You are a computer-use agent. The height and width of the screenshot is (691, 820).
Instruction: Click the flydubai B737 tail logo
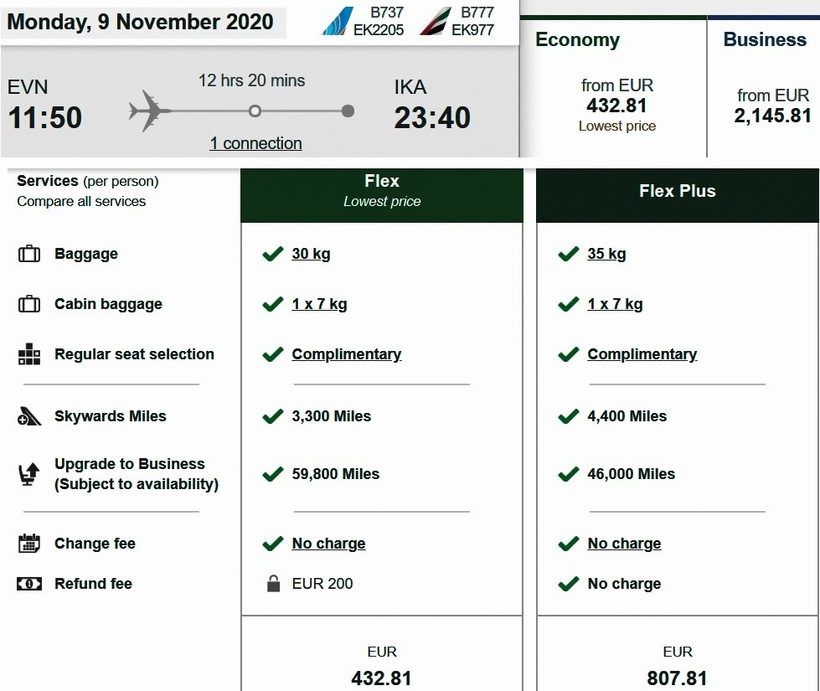tap(335, 21)
